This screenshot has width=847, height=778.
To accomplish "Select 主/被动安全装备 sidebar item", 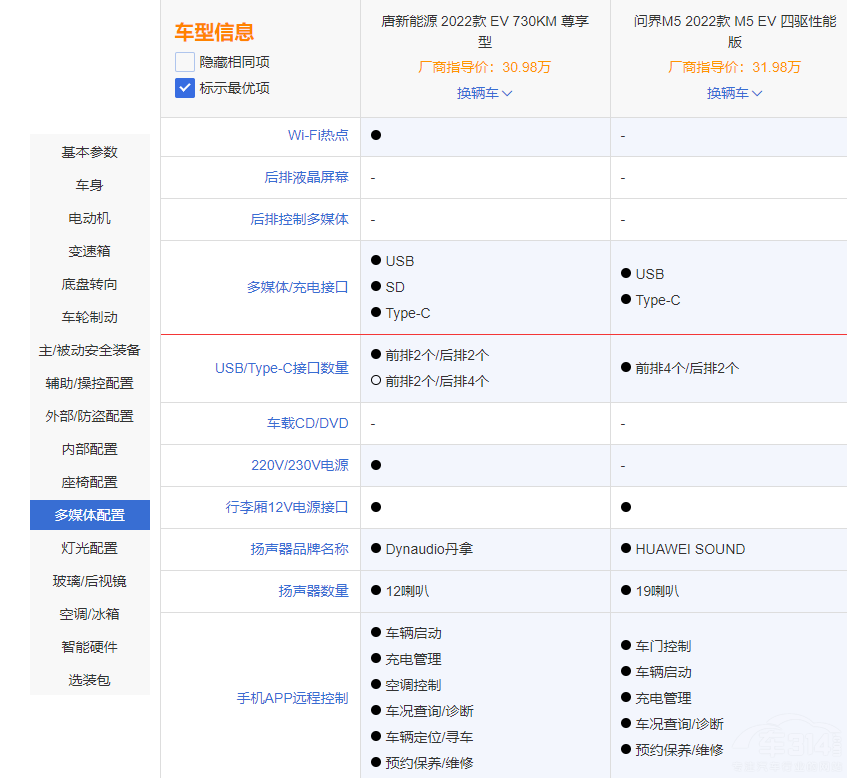I will click(x=90, y=350).
